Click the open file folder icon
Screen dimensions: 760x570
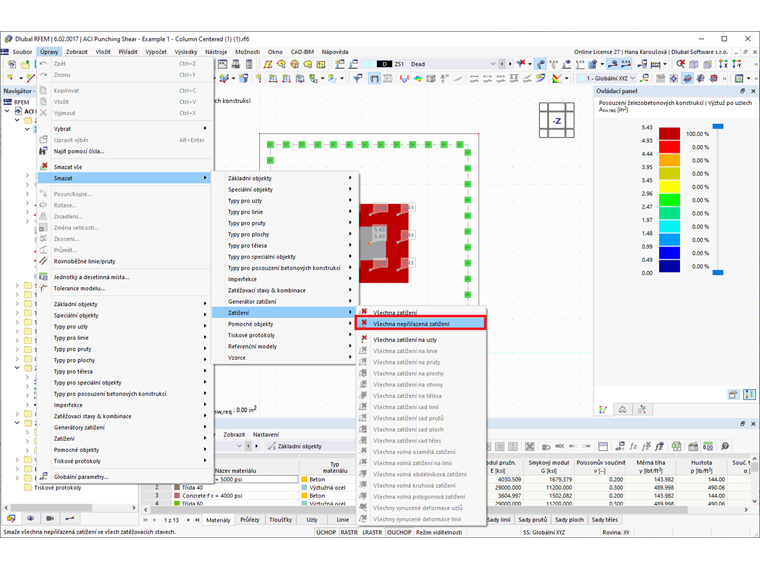point(25,64)
